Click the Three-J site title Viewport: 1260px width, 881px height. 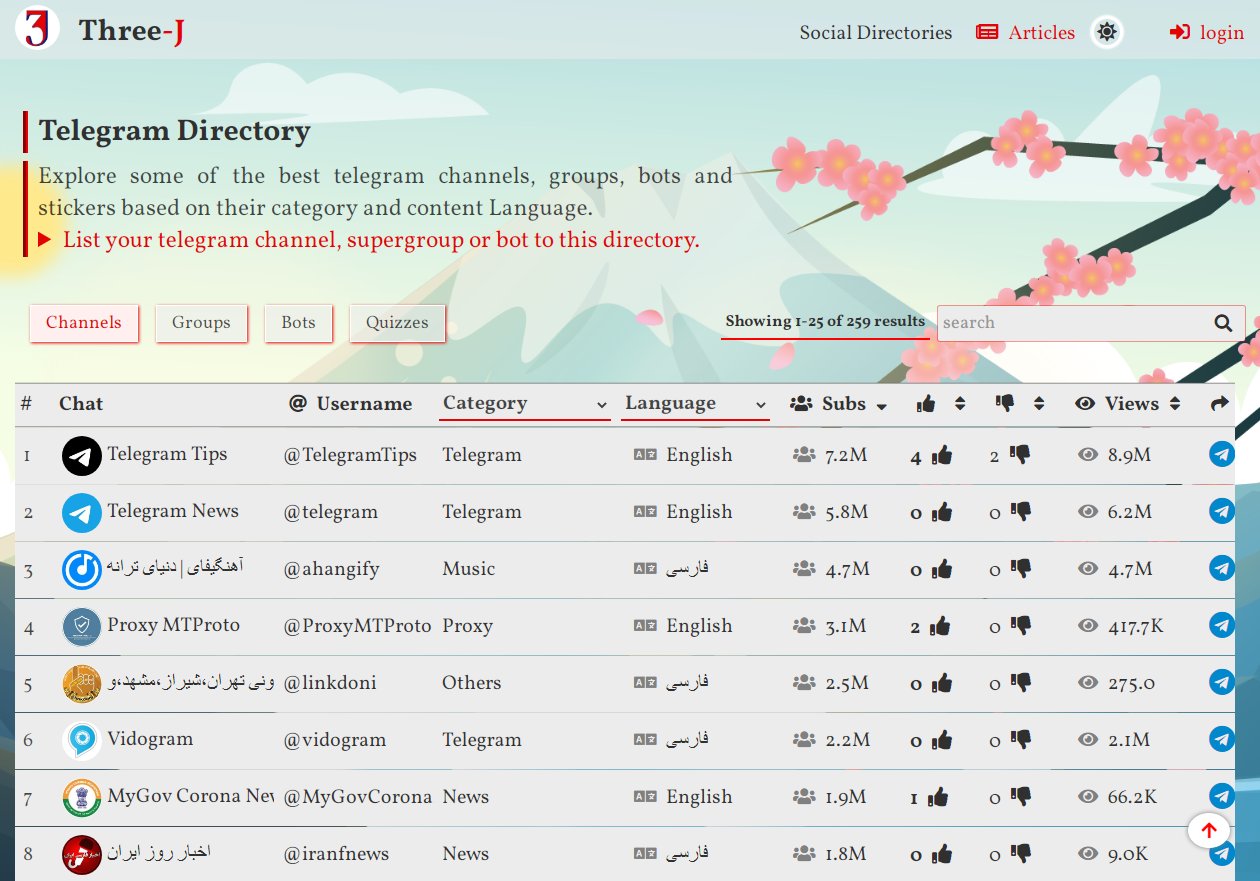[x=131, y=31]
